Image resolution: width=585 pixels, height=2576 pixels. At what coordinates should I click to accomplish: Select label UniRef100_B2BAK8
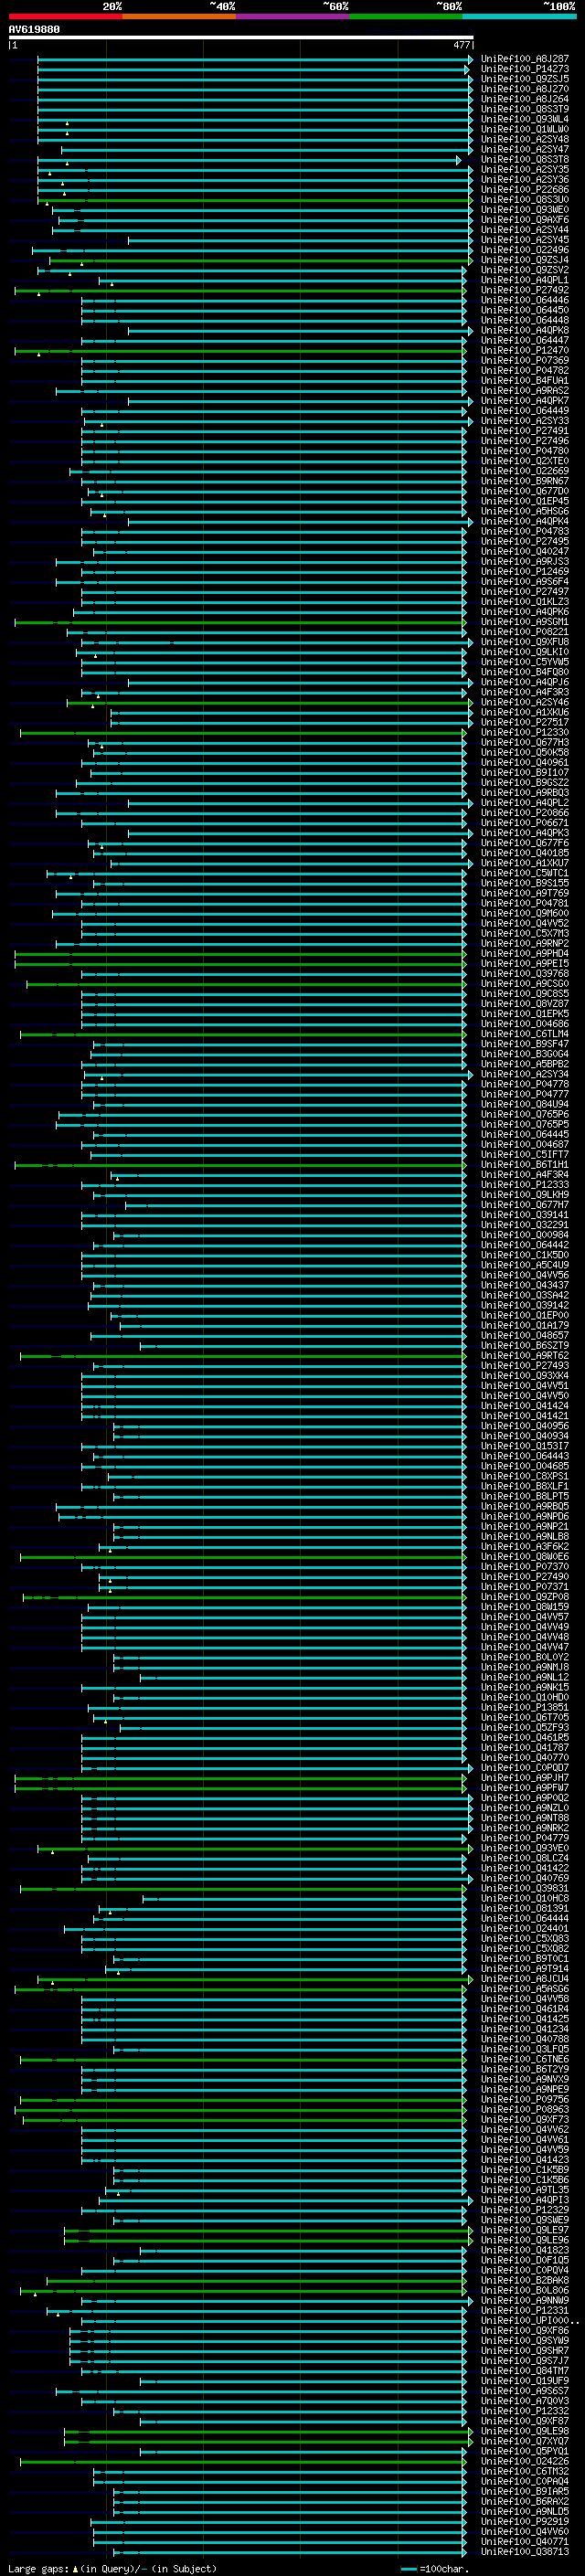pyautogui.click(x=525, y=2280)
